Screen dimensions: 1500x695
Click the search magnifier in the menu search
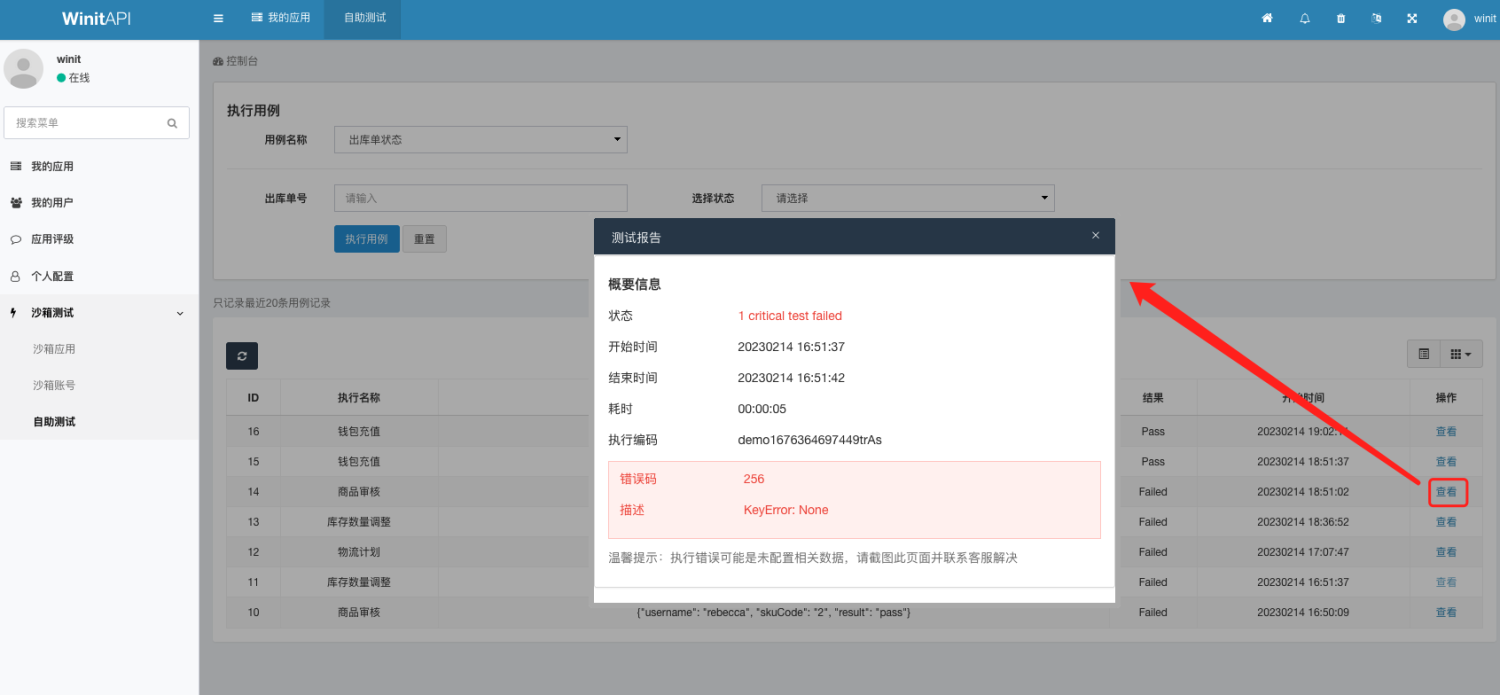[x=172, y=123]
